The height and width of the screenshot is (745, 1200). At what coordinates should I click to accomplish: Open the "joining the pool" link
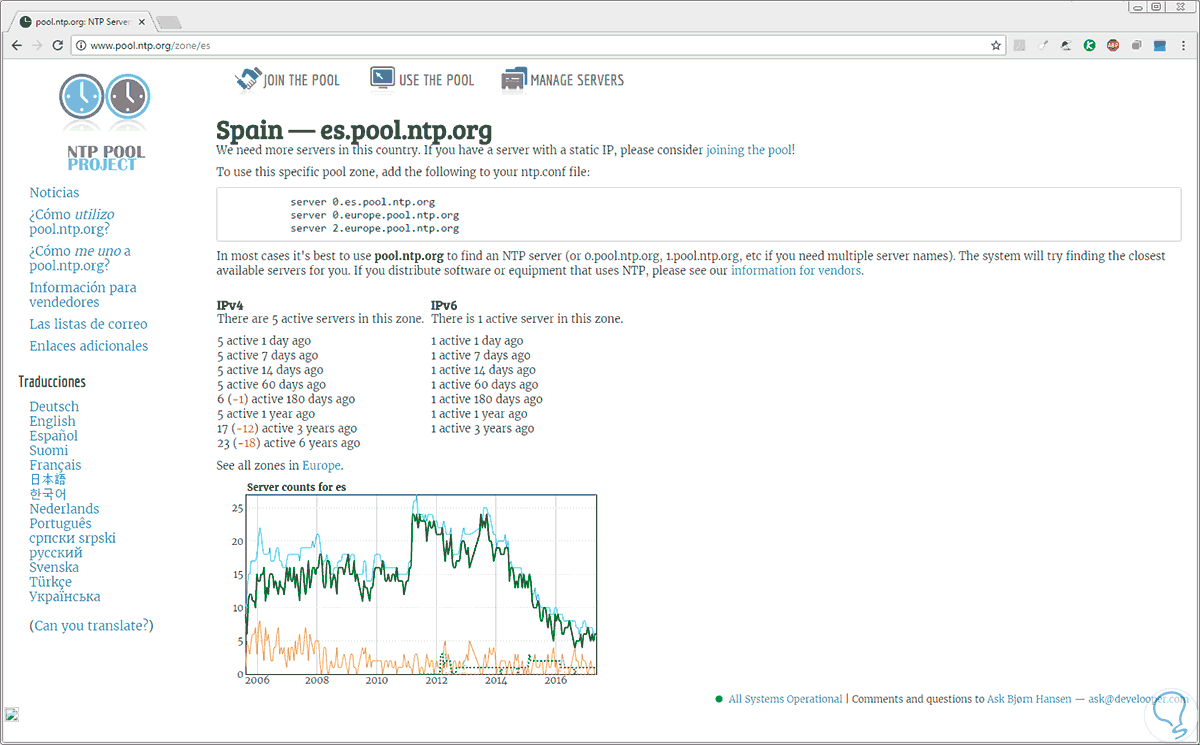coord(749,150)
